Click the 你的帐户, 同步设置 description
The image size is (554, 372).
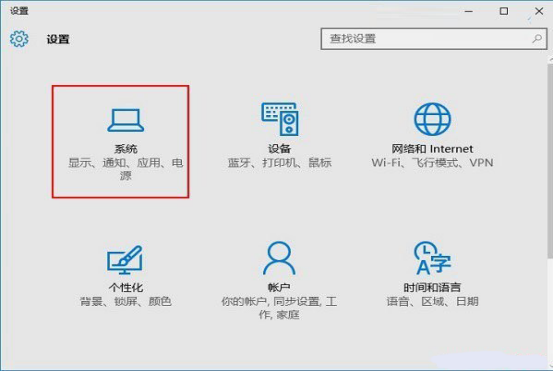pos(279,308)
